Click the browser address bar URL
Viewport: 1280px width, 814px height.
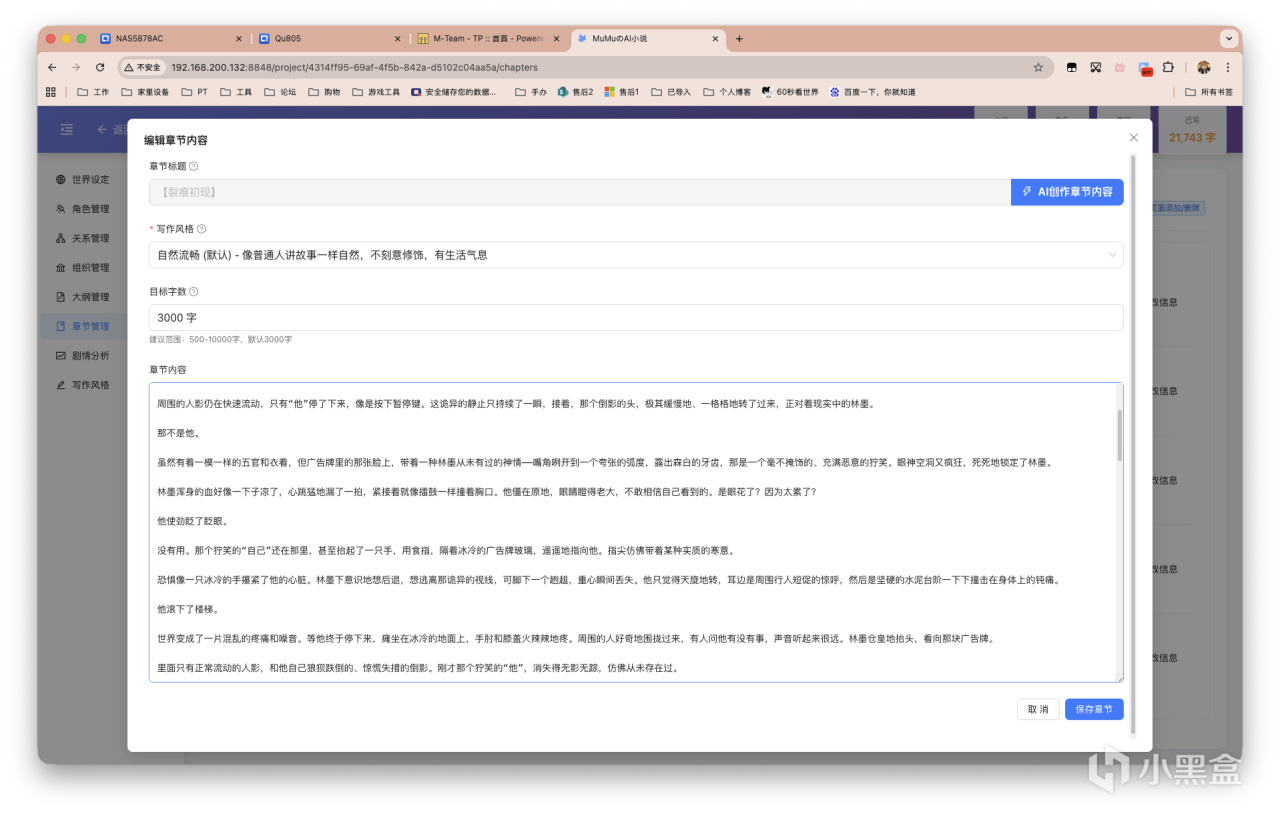click(354, 67)
